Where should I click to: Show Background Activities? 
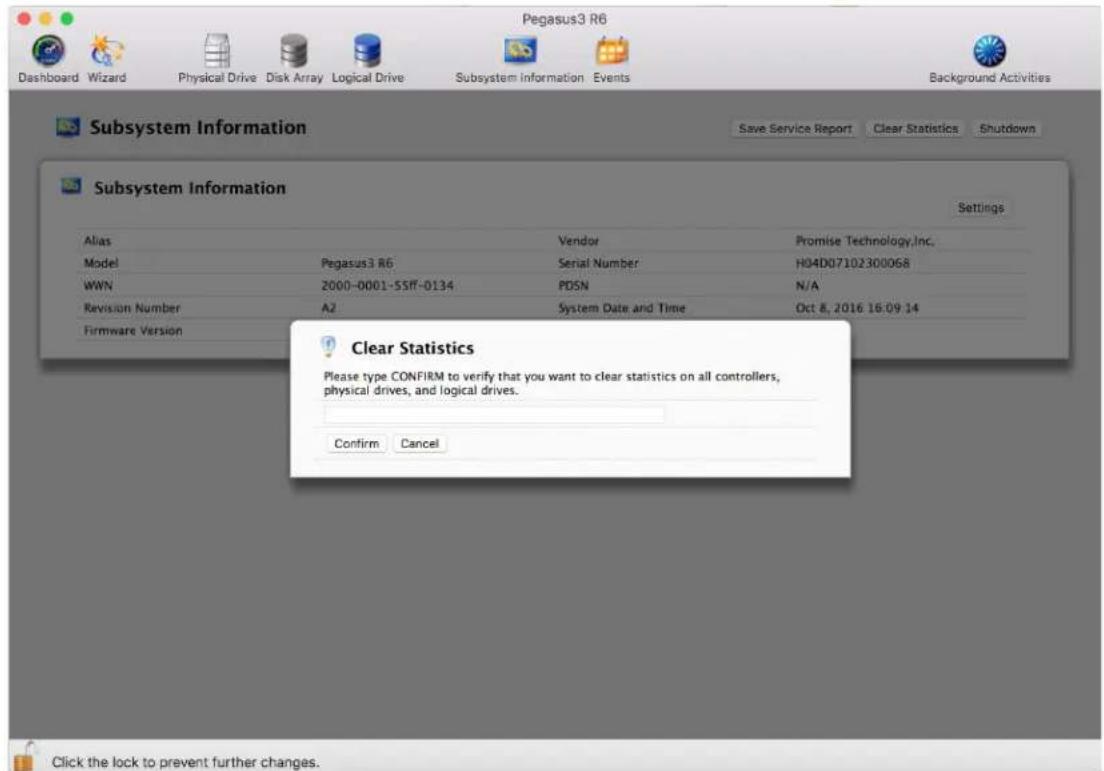click(x=989, y=59)
